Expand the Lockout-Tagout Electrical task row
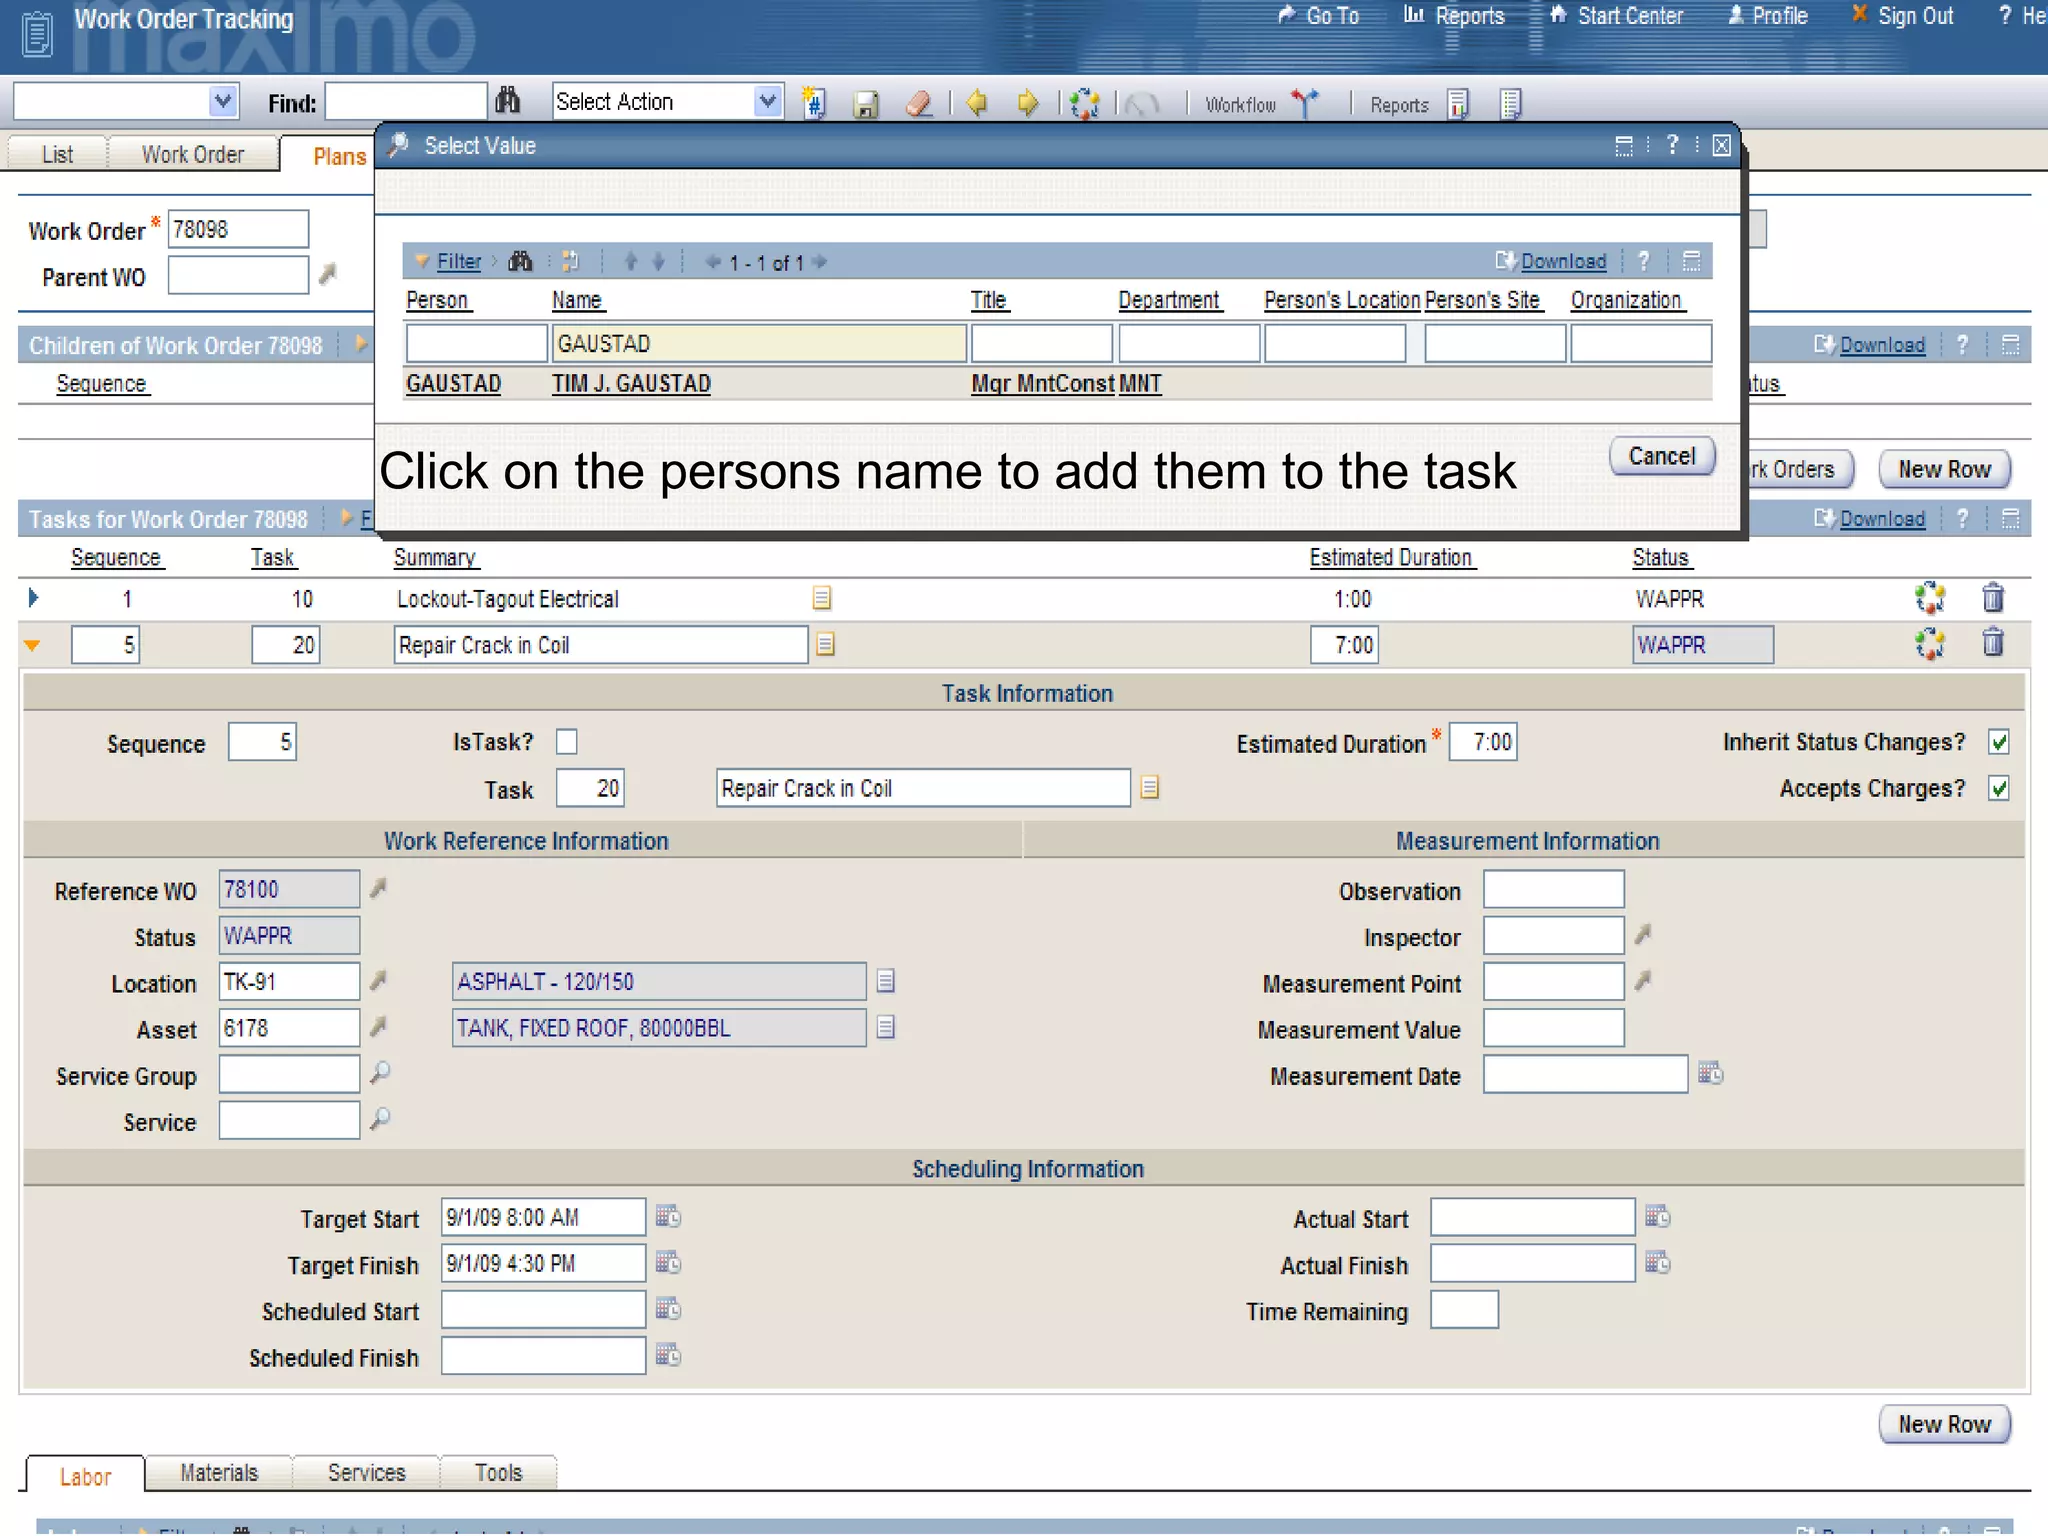This screenshot has width=2048, height=1536. (33, 598)
